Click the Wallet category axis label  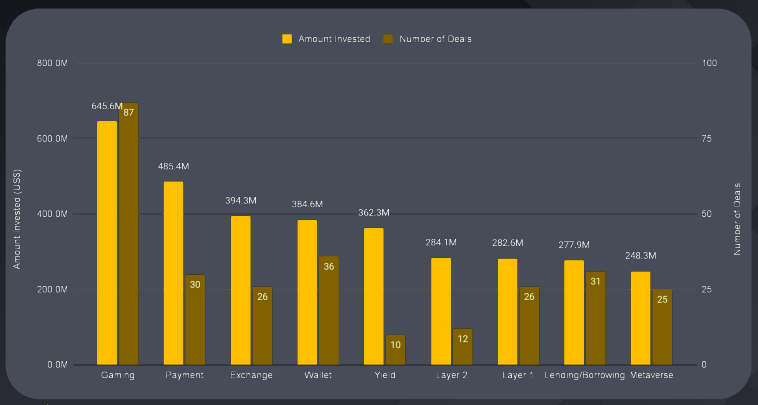click(318, 375)
